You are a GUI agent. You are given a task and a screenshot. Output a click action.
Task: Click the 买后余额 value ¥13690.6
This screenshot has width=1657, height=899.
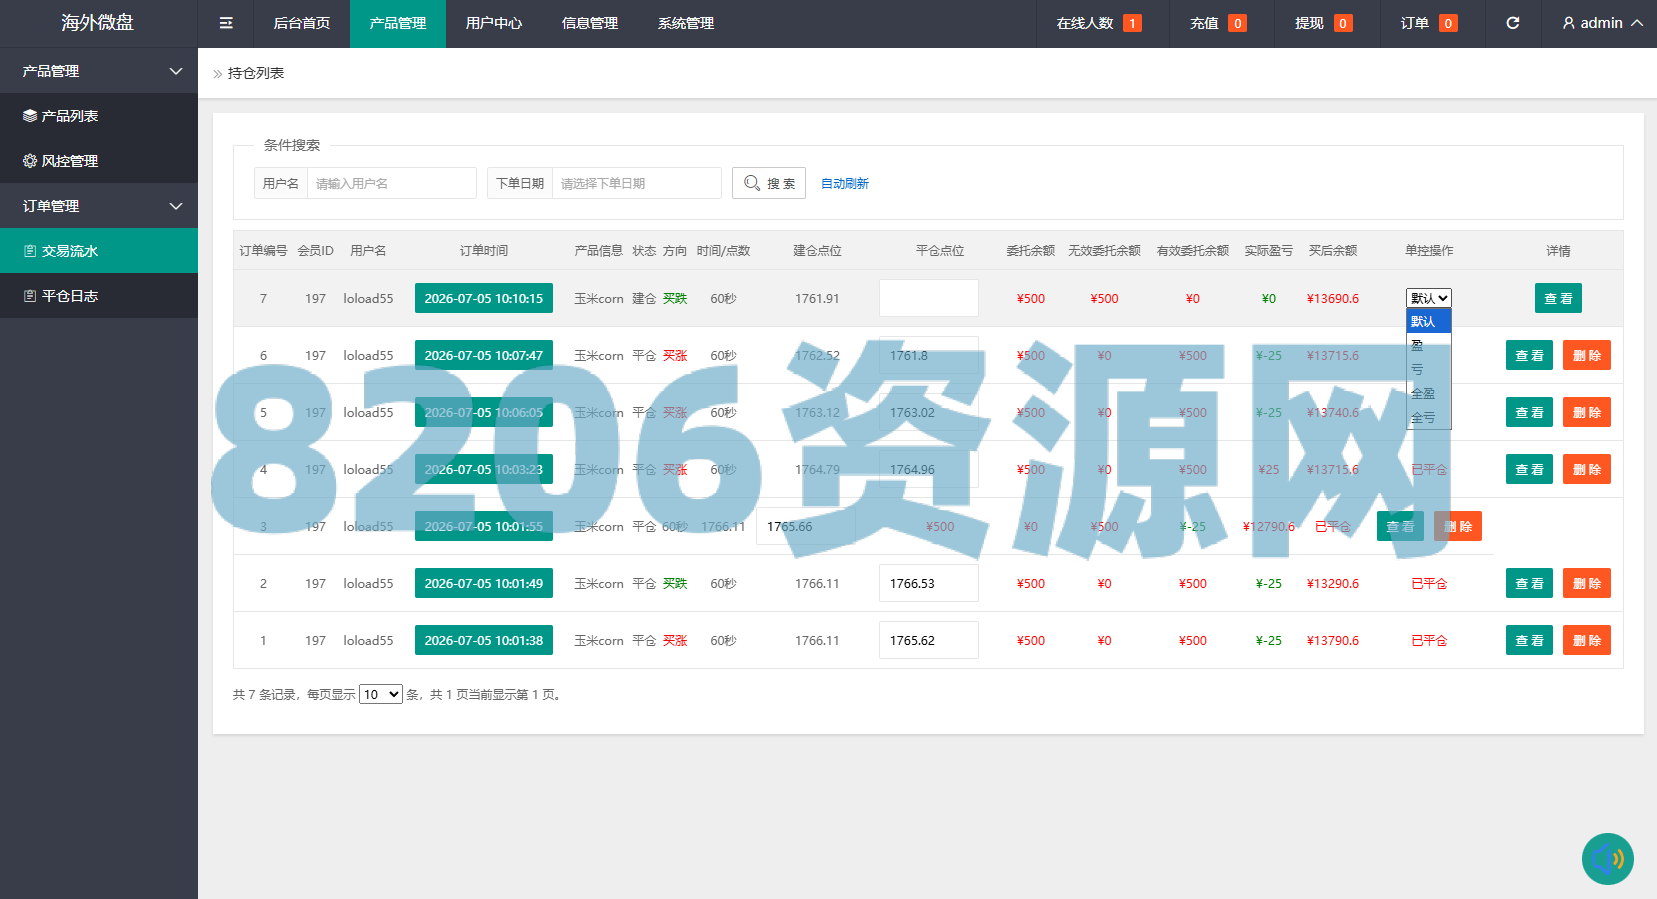pyautogui.click(x=1333, y=298)
